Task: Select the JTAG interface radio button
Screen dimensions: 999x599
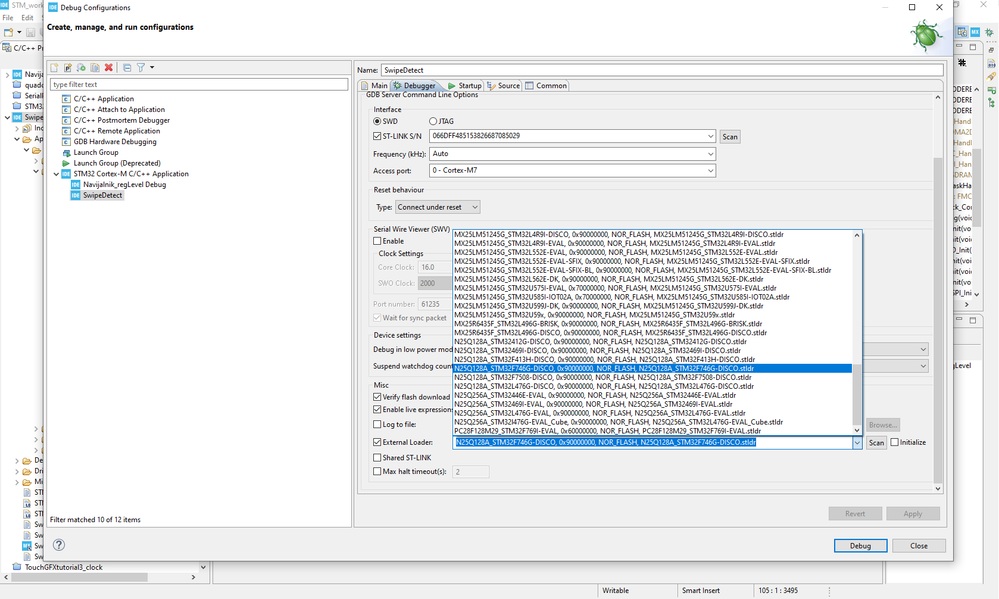Action: point(433,121)
